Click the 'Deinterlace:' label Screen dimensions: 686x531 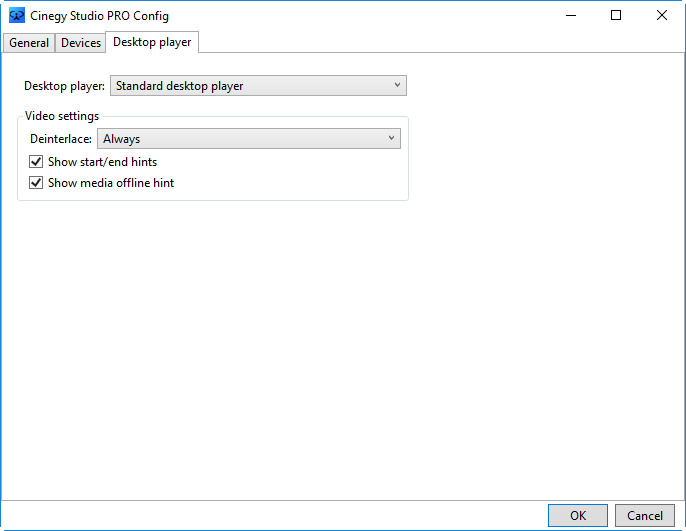(x=61, y=139)
